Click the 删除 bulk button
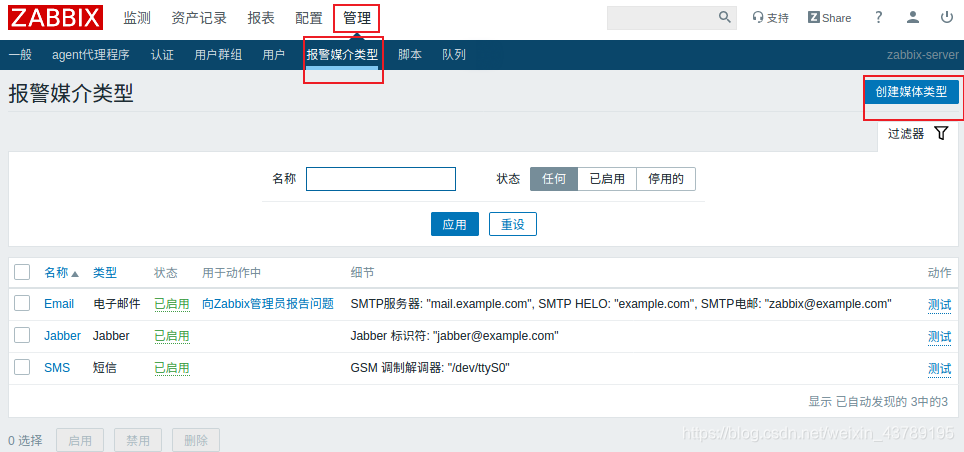964x452 pixels. click(x=196, y=440)
